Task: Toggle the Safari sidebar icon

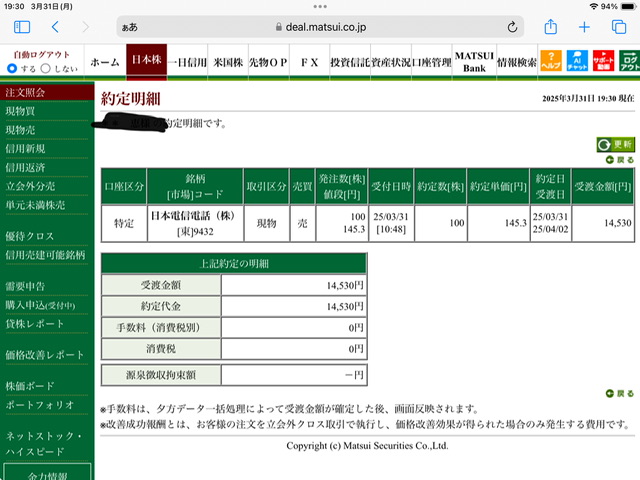Action: pos(22,27)
